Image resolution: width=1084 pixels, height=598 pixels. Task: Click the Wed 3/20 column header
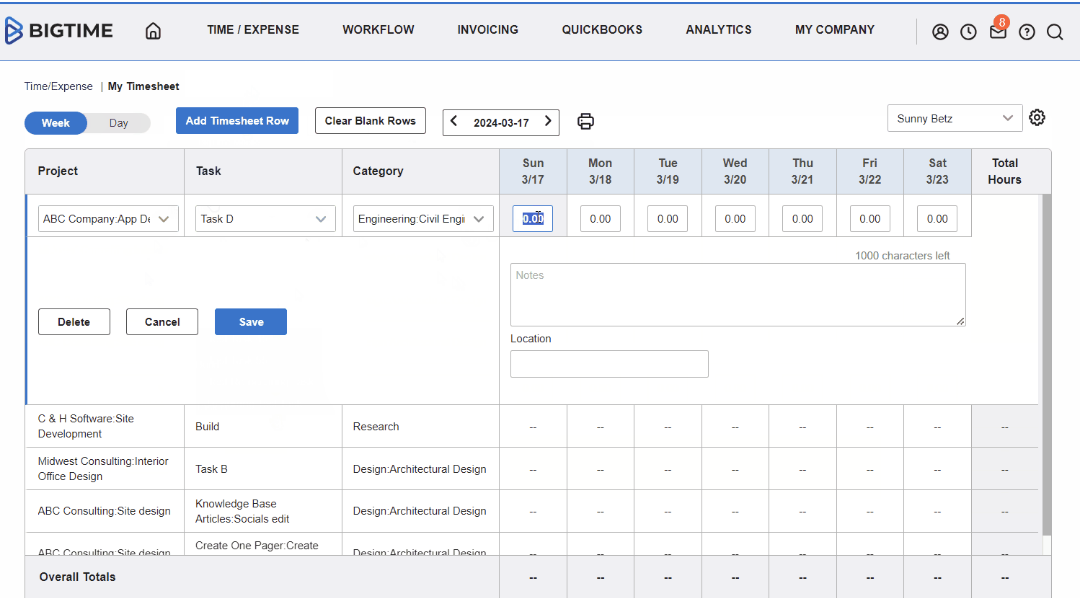(x=735, y=171)
